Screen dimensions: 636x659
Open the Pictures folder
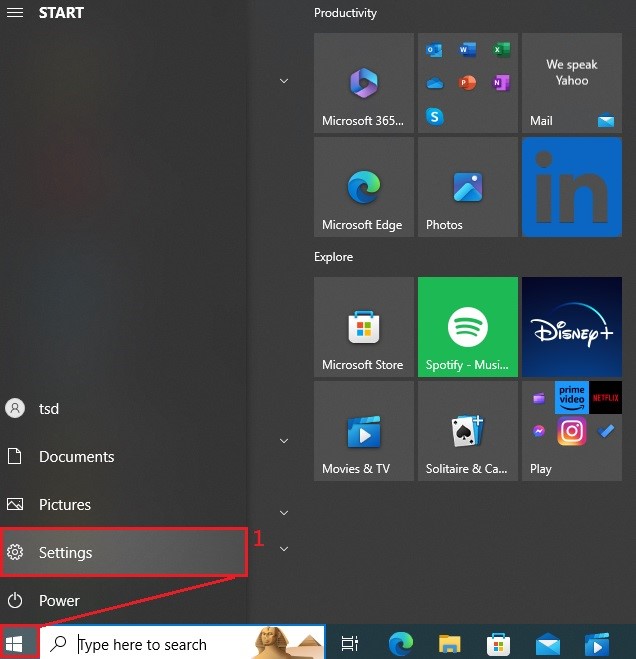tap(123, 504)
